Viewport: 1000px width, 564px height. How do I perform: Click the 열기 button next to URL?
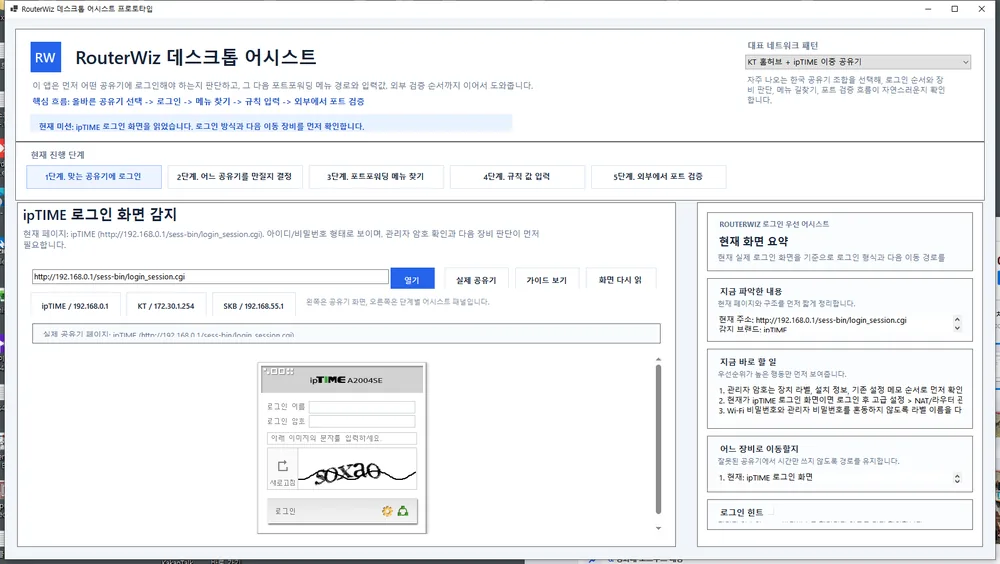pos(412,279)
